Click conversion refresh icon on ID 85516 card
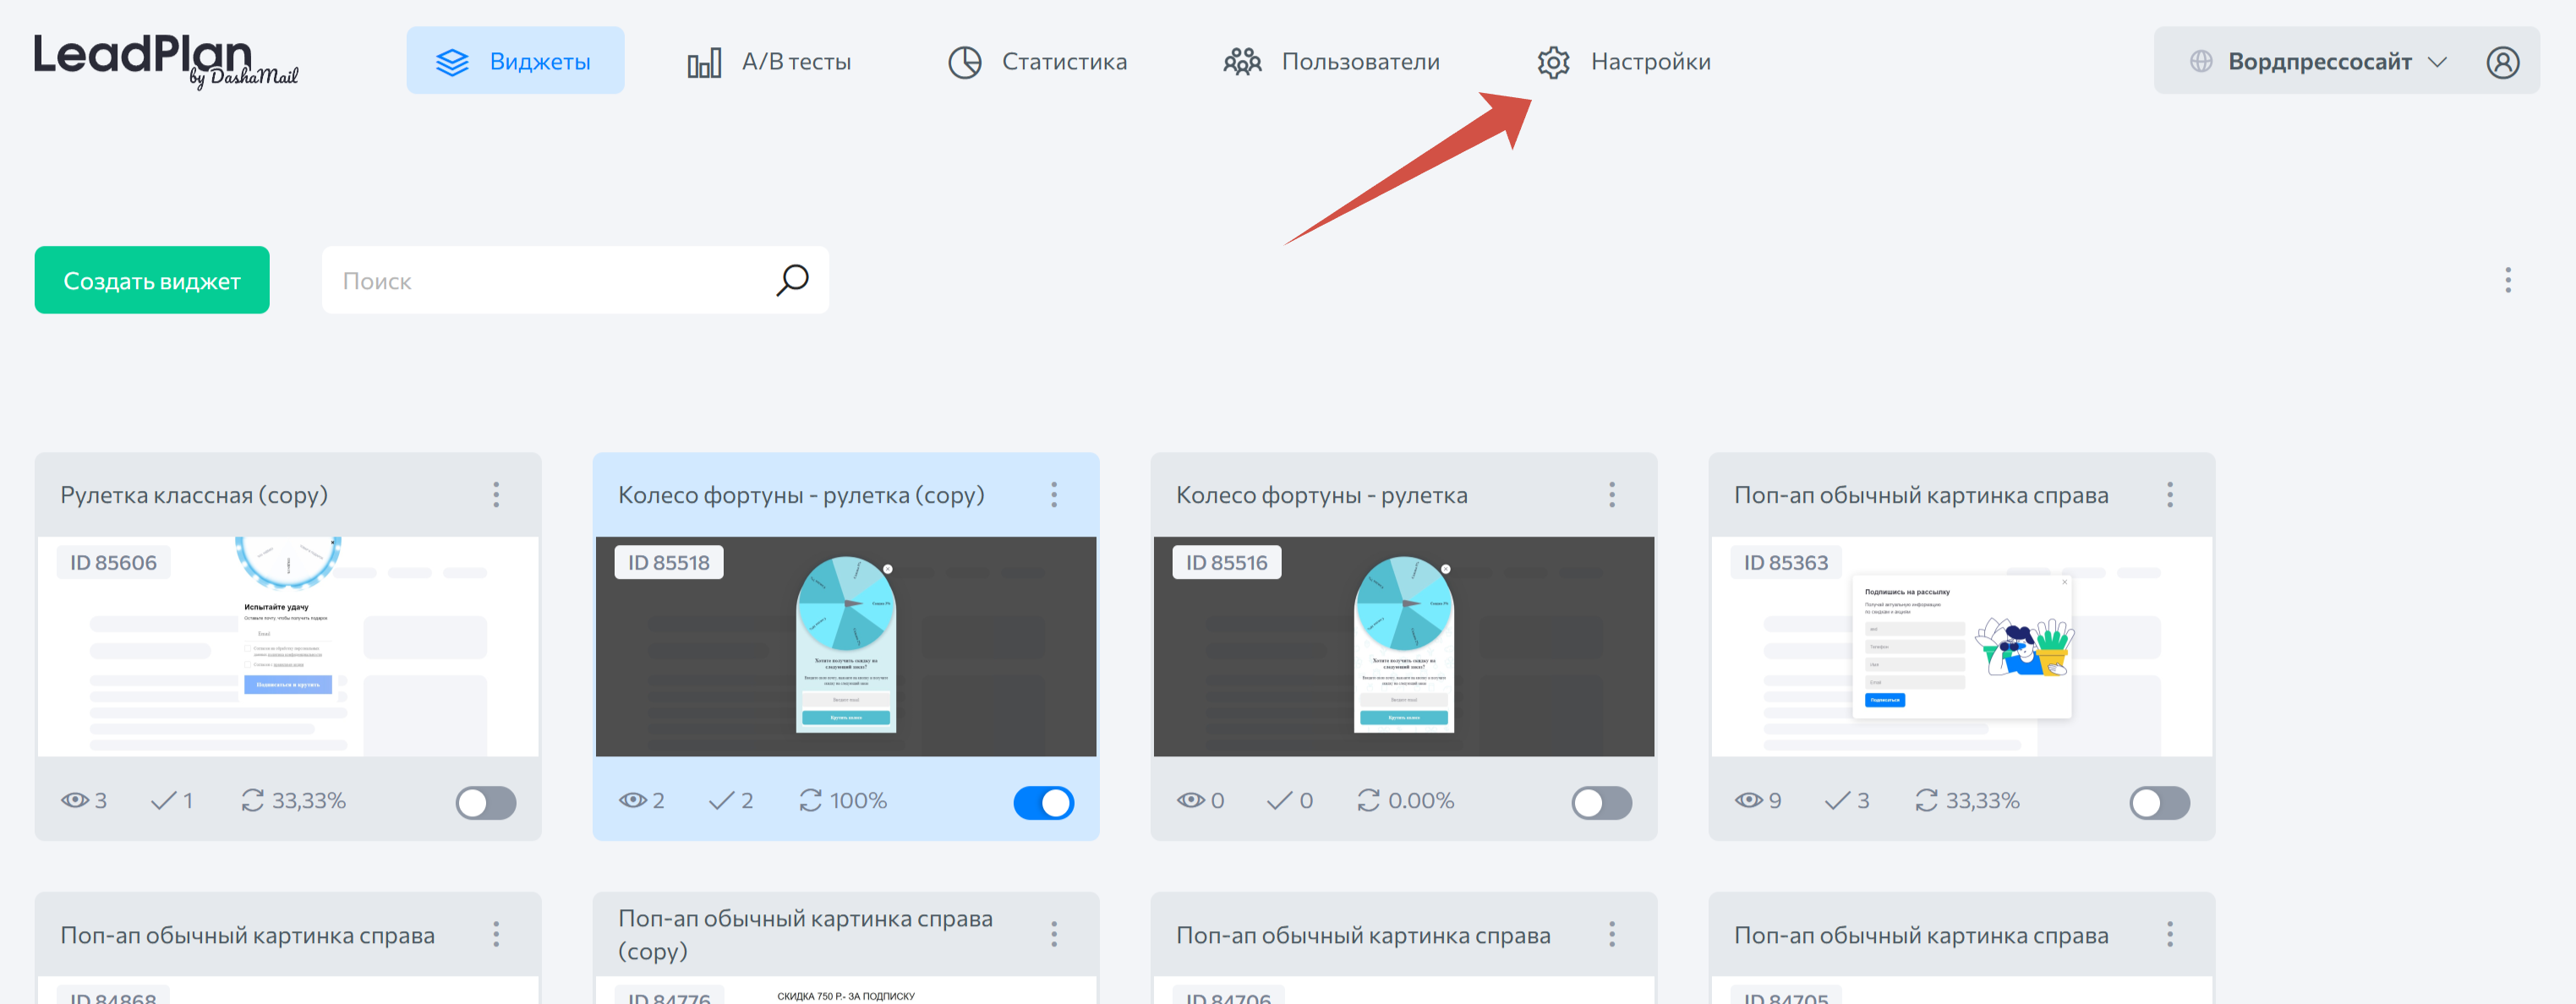2576x1004 pixels. [x=1368, y=801]
